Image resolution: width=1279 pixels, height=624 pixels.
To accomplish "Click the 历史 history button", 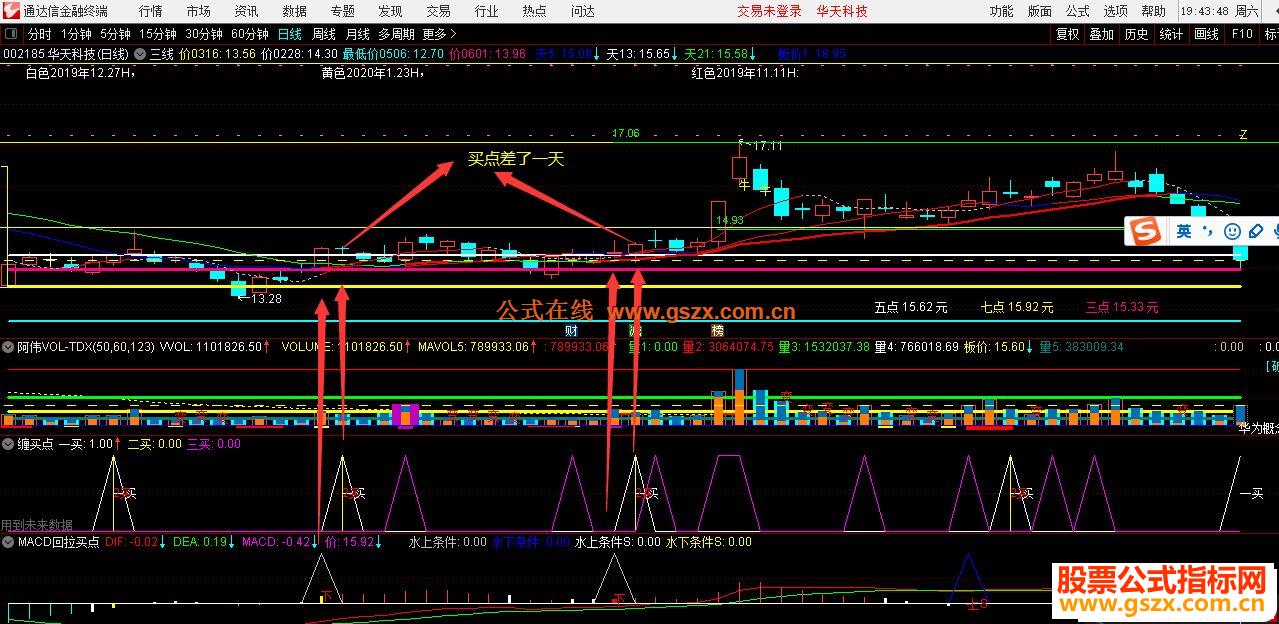I will click(x=1136, y=34).
